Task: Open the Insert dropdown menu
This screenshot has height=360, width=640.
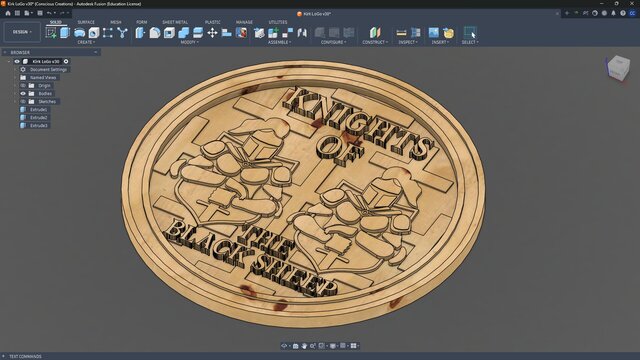Action: [x=440, y=42]
